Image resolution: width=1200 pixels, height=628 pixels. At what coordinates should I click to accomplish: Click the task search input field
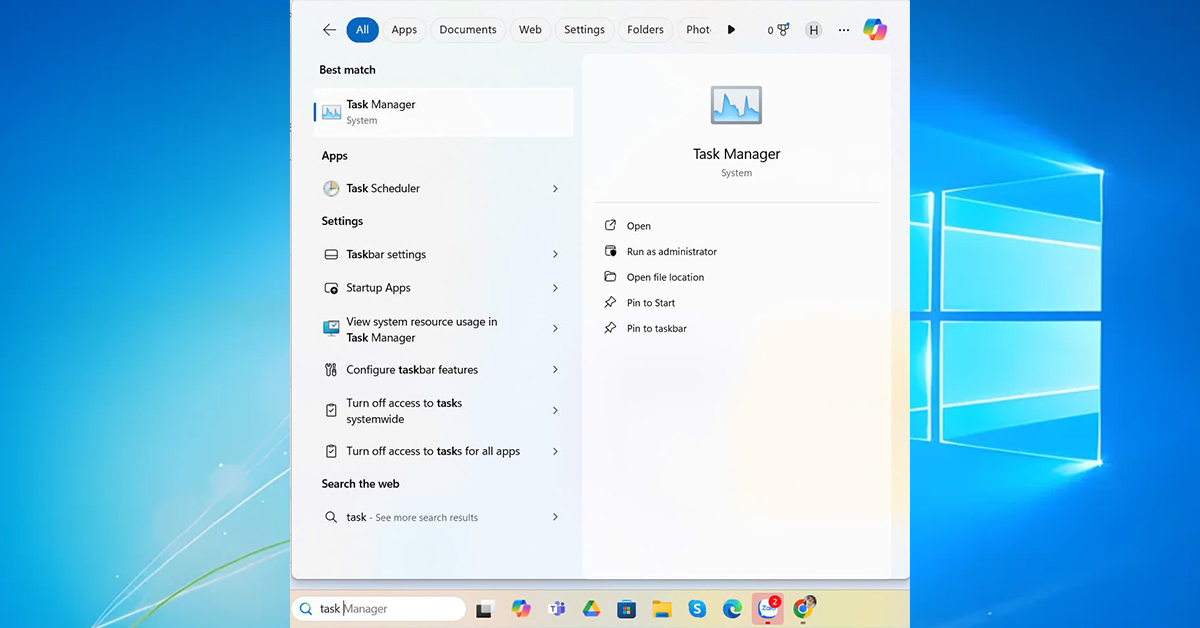click(x=380, y=608)
